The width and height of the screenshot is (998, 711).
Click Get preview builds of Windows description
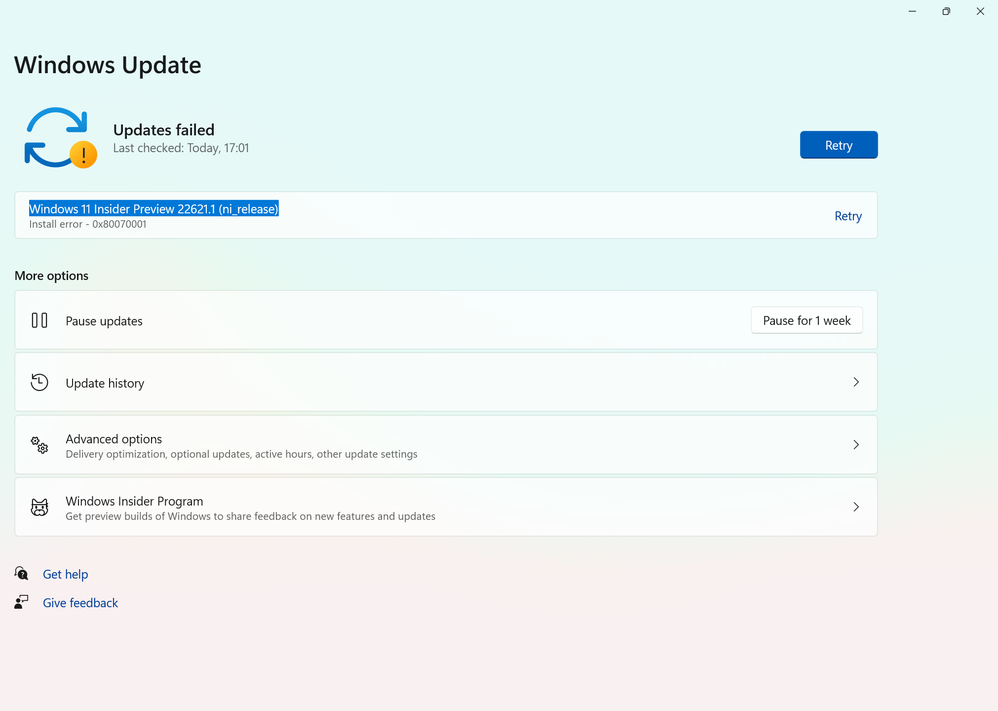[x=250, y=516]
